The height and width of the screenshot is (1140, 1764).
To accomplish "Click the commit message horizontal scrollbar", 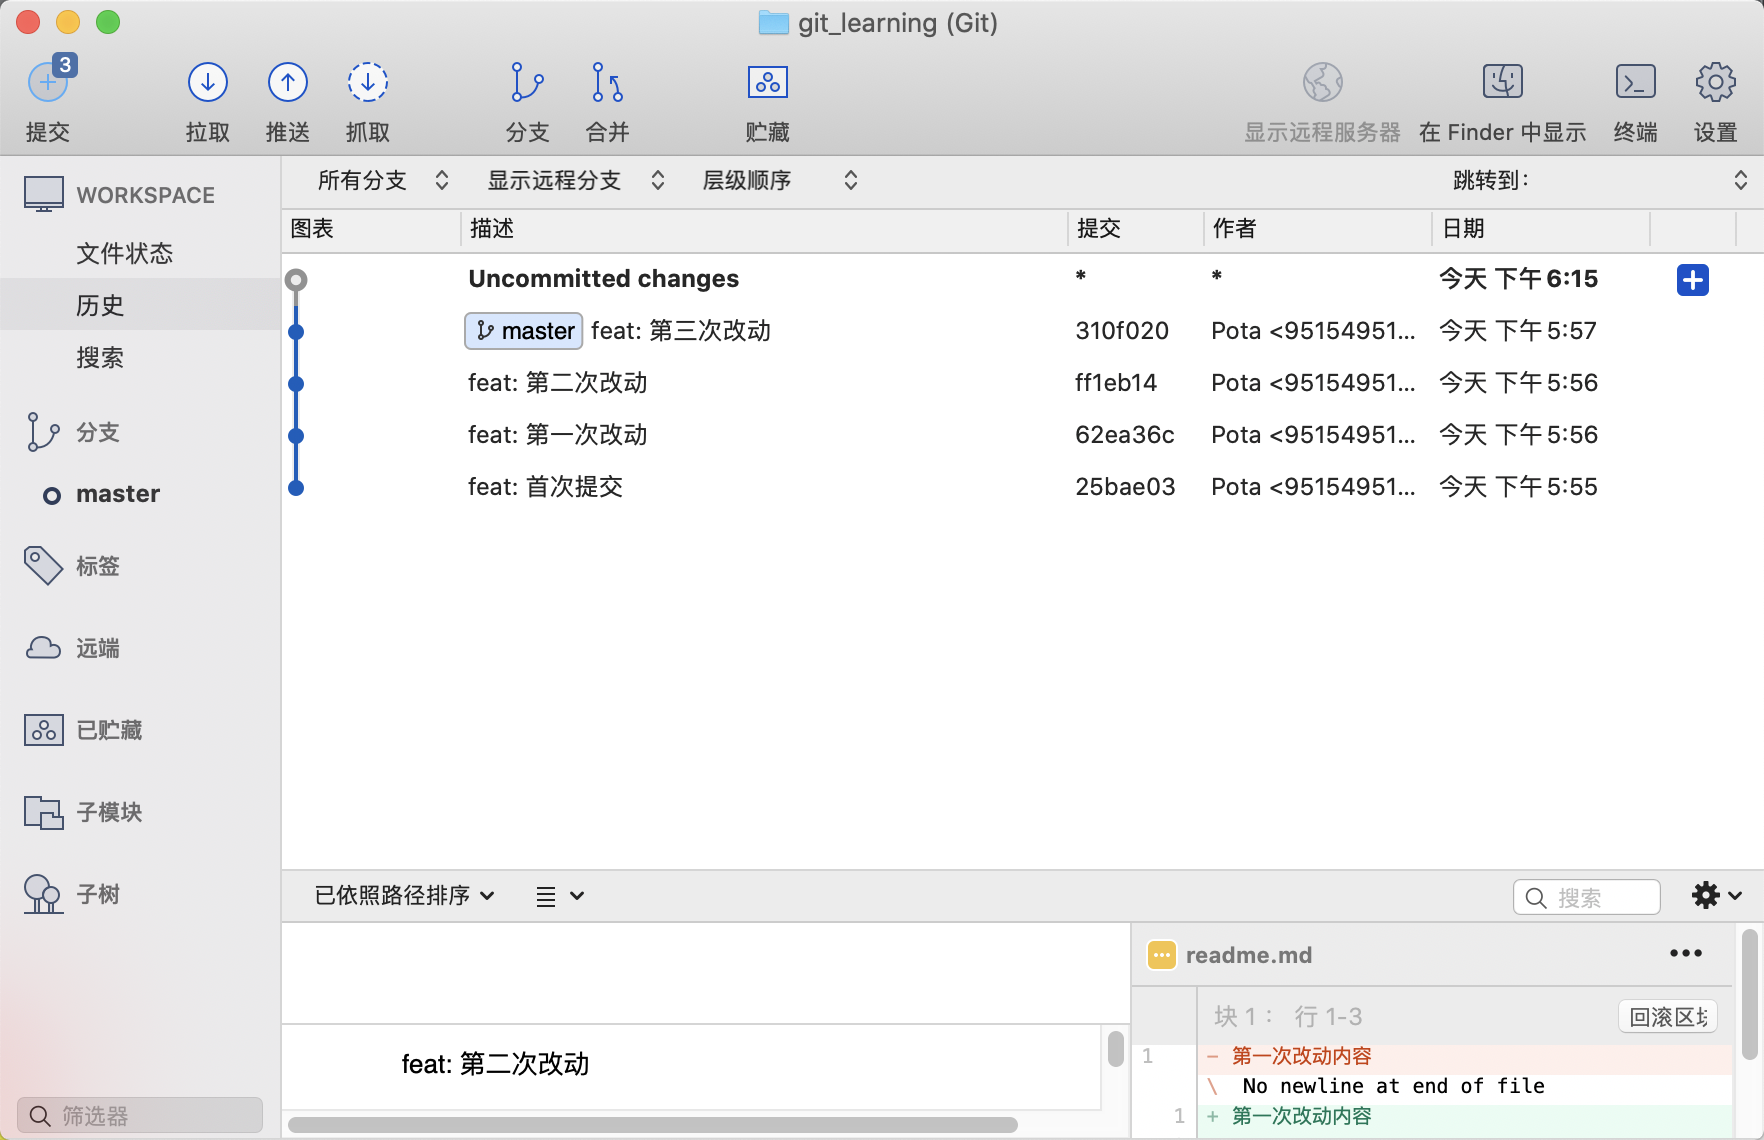I will tap(652, 1125).
